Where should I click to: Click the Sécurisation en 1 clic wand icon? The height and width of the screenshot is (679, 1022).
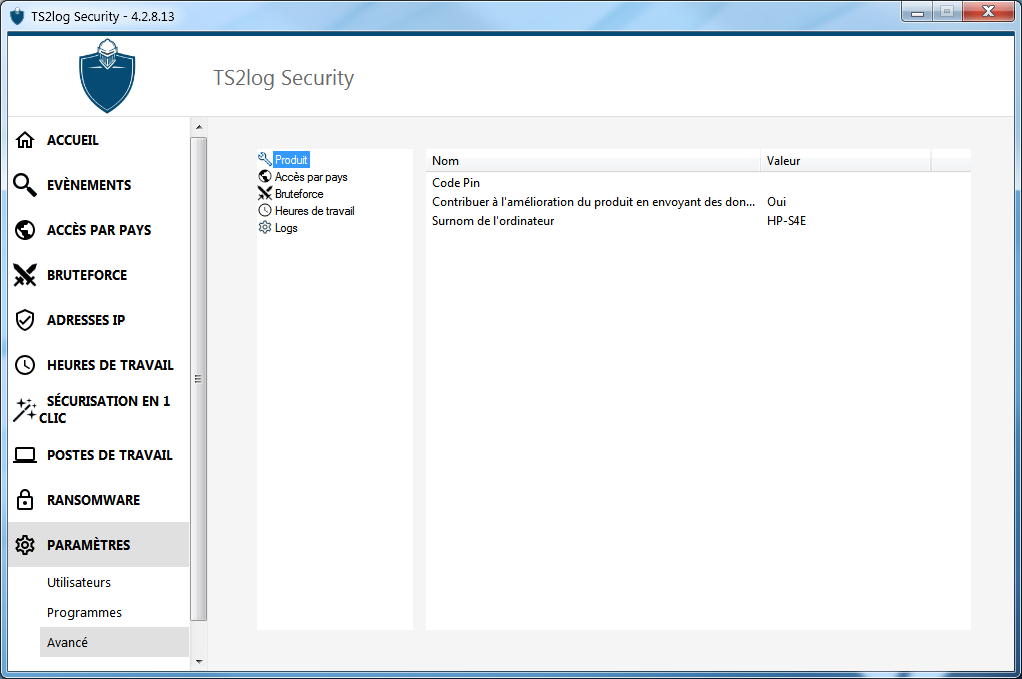click(25, 410)
